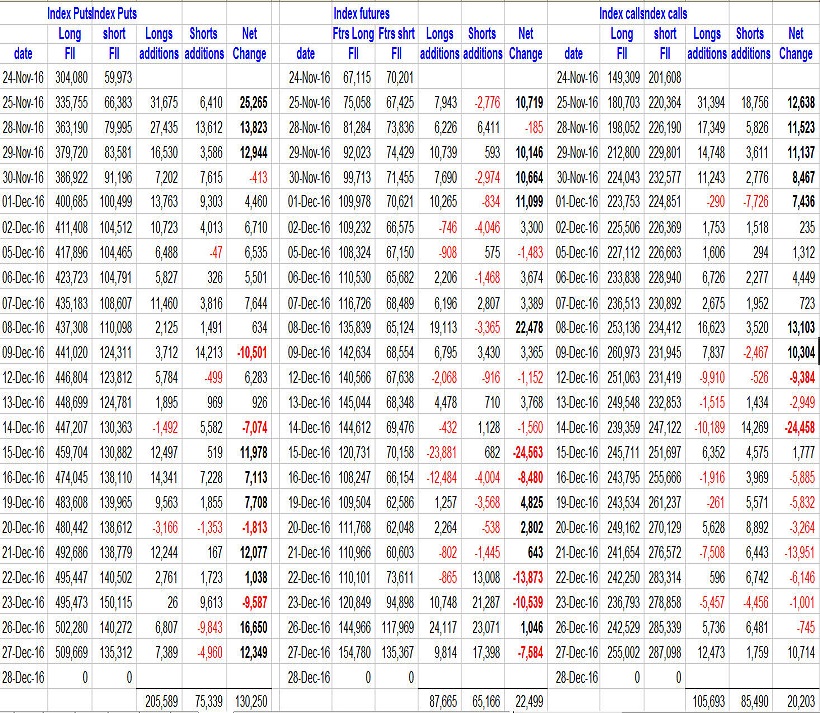The image size is (820, 713).
Task: Select puts longs additions cell -3,166
Action: [x=165, y=528]
